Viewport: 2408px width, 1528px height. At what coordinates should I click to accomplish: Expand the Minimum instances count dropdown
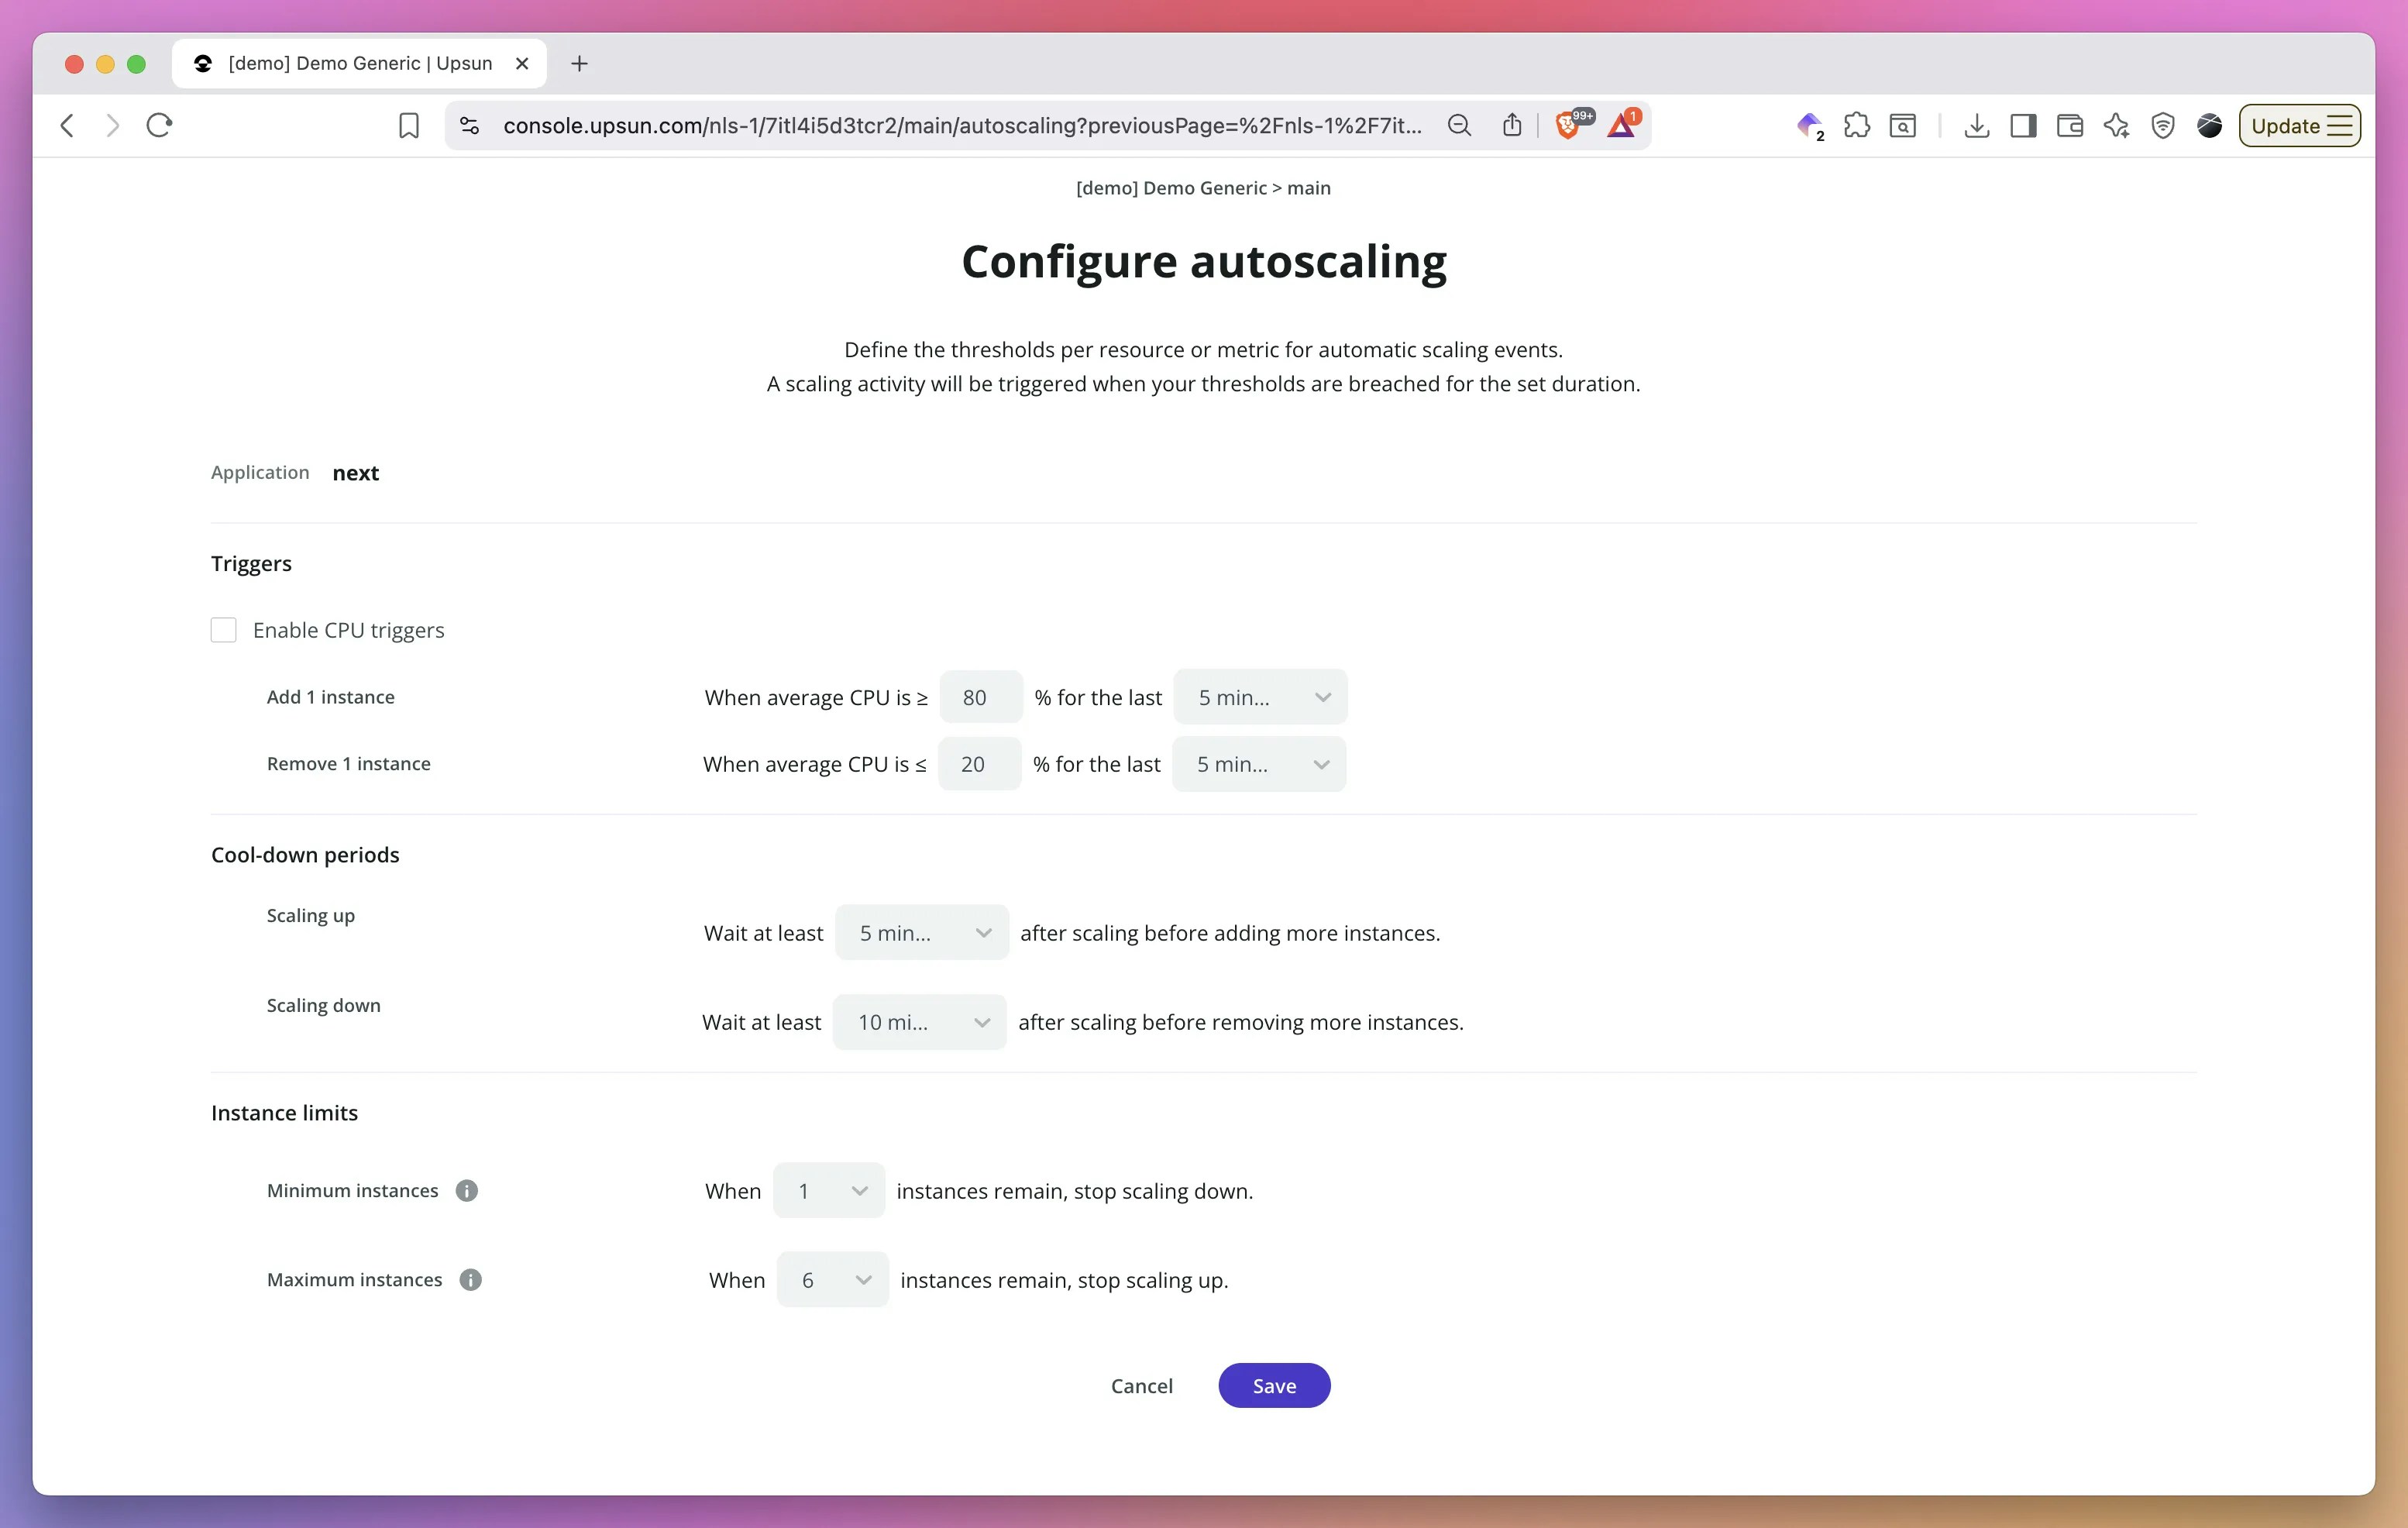coord(828,1190)
